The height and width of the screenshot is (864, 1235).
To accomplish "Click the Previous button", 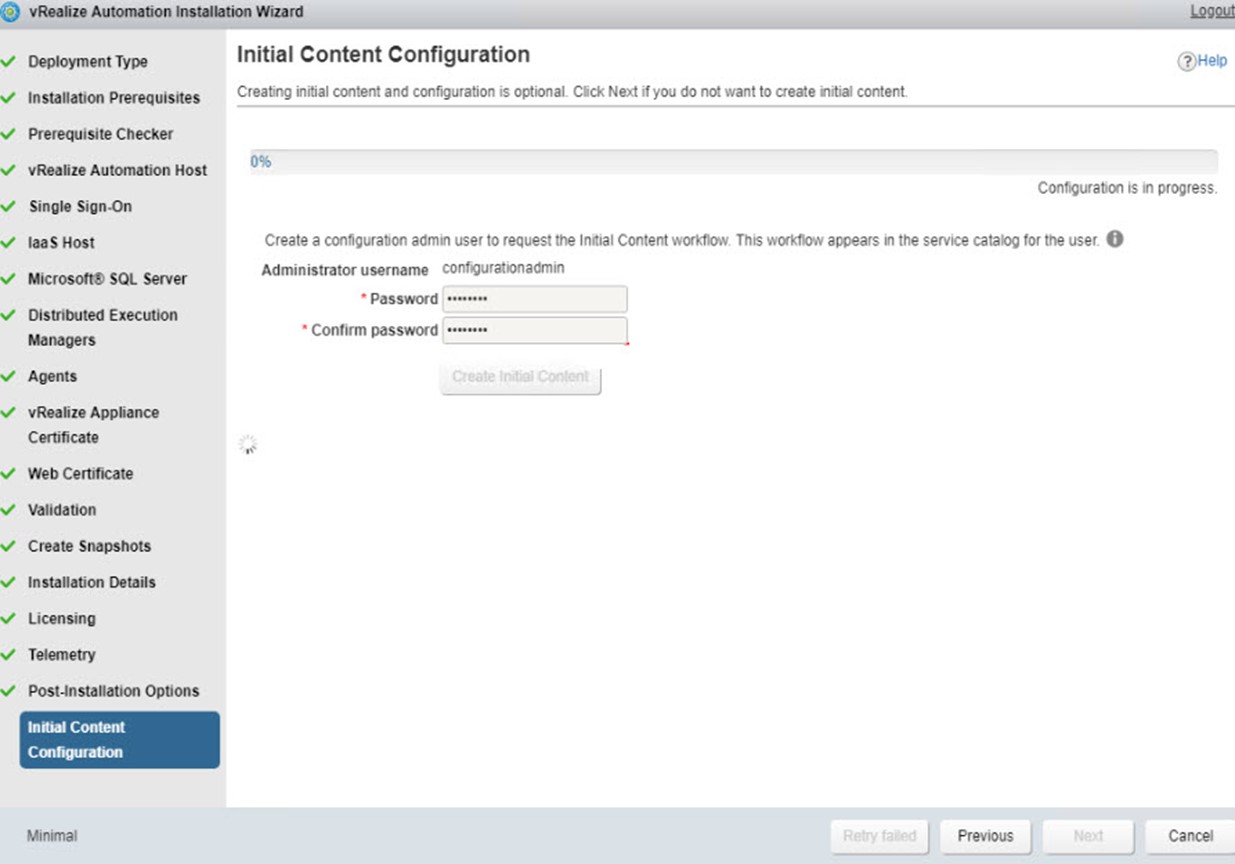I will (985, 836).
